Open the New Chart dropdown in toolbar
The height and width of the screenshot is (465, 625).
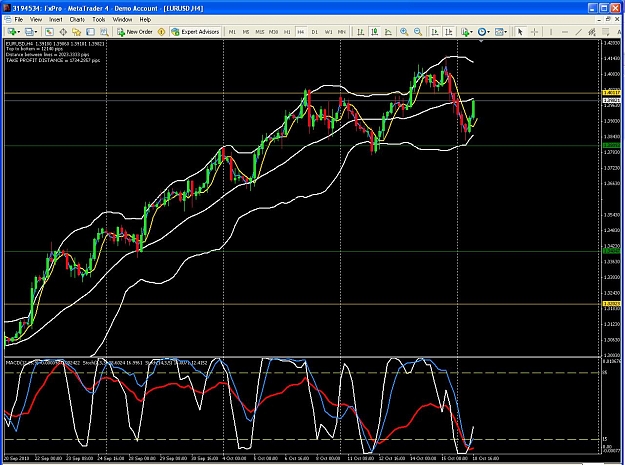point(14,32)
